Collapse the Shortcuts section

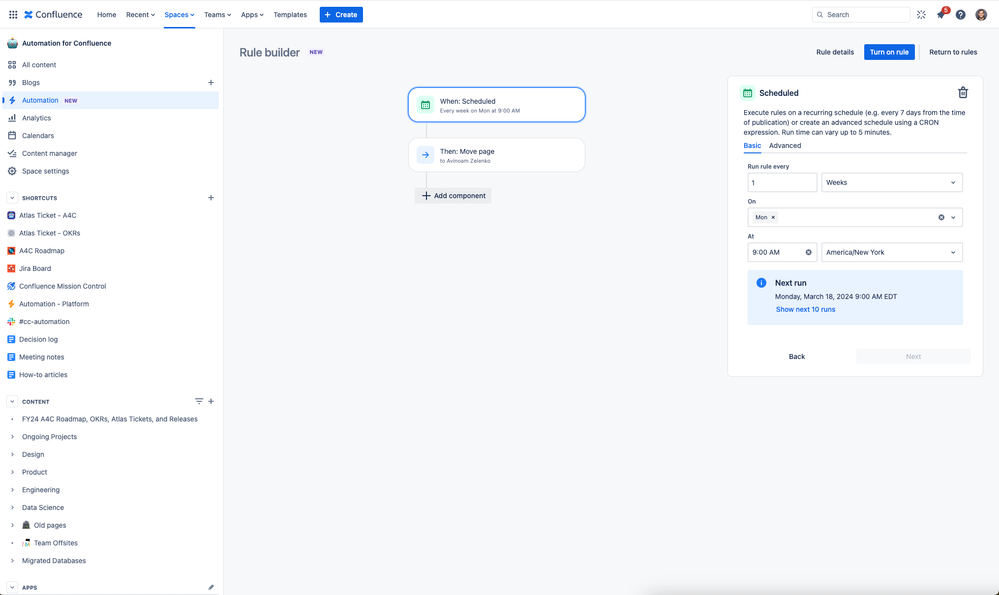tap(12, 197)
